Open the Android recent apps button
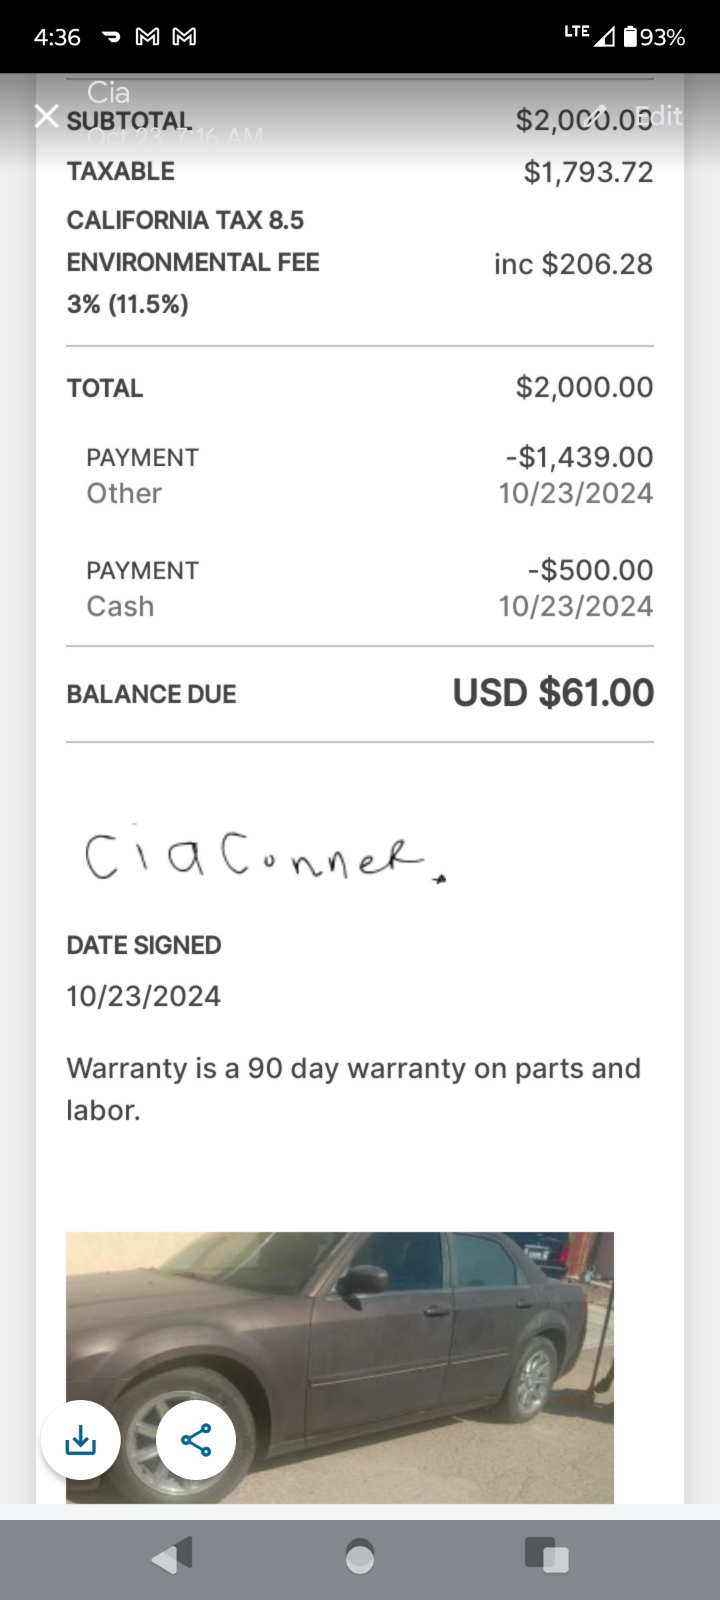The width and height of the screenshot is (720, 1600). (546, 1555)
